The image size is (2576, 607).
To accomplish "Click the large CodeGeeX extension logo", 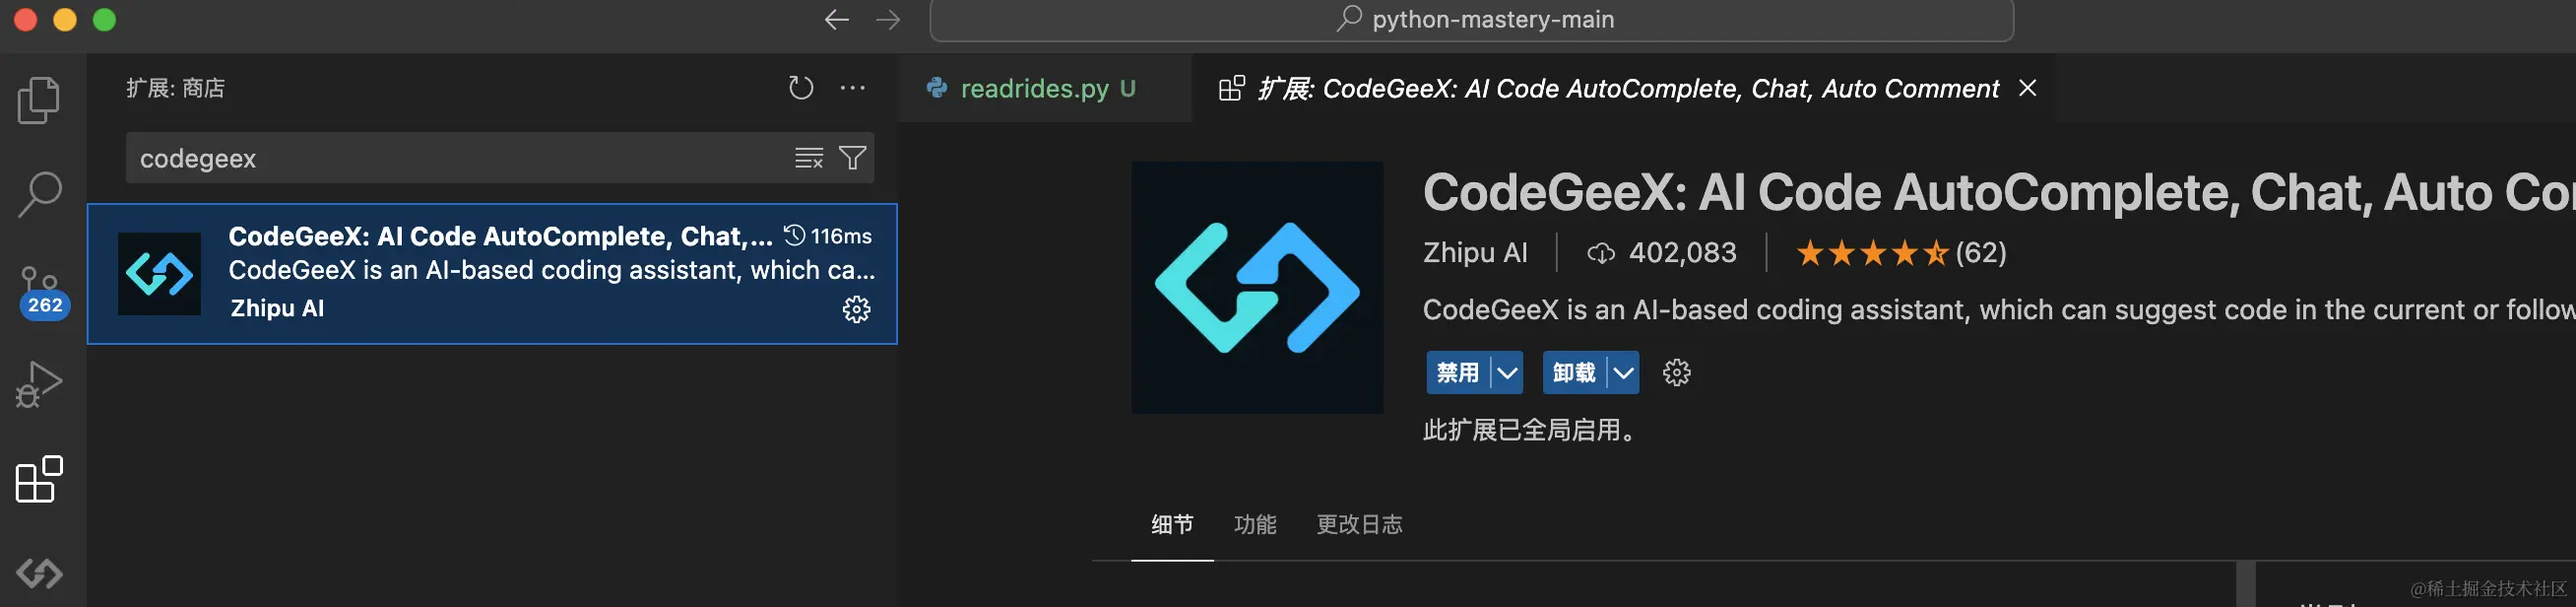I will pos(1257,288).
